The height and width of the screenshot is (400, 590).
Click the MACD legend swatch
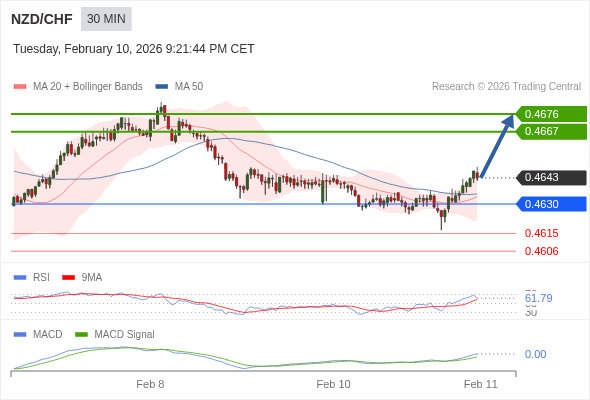tap(20, 335)
